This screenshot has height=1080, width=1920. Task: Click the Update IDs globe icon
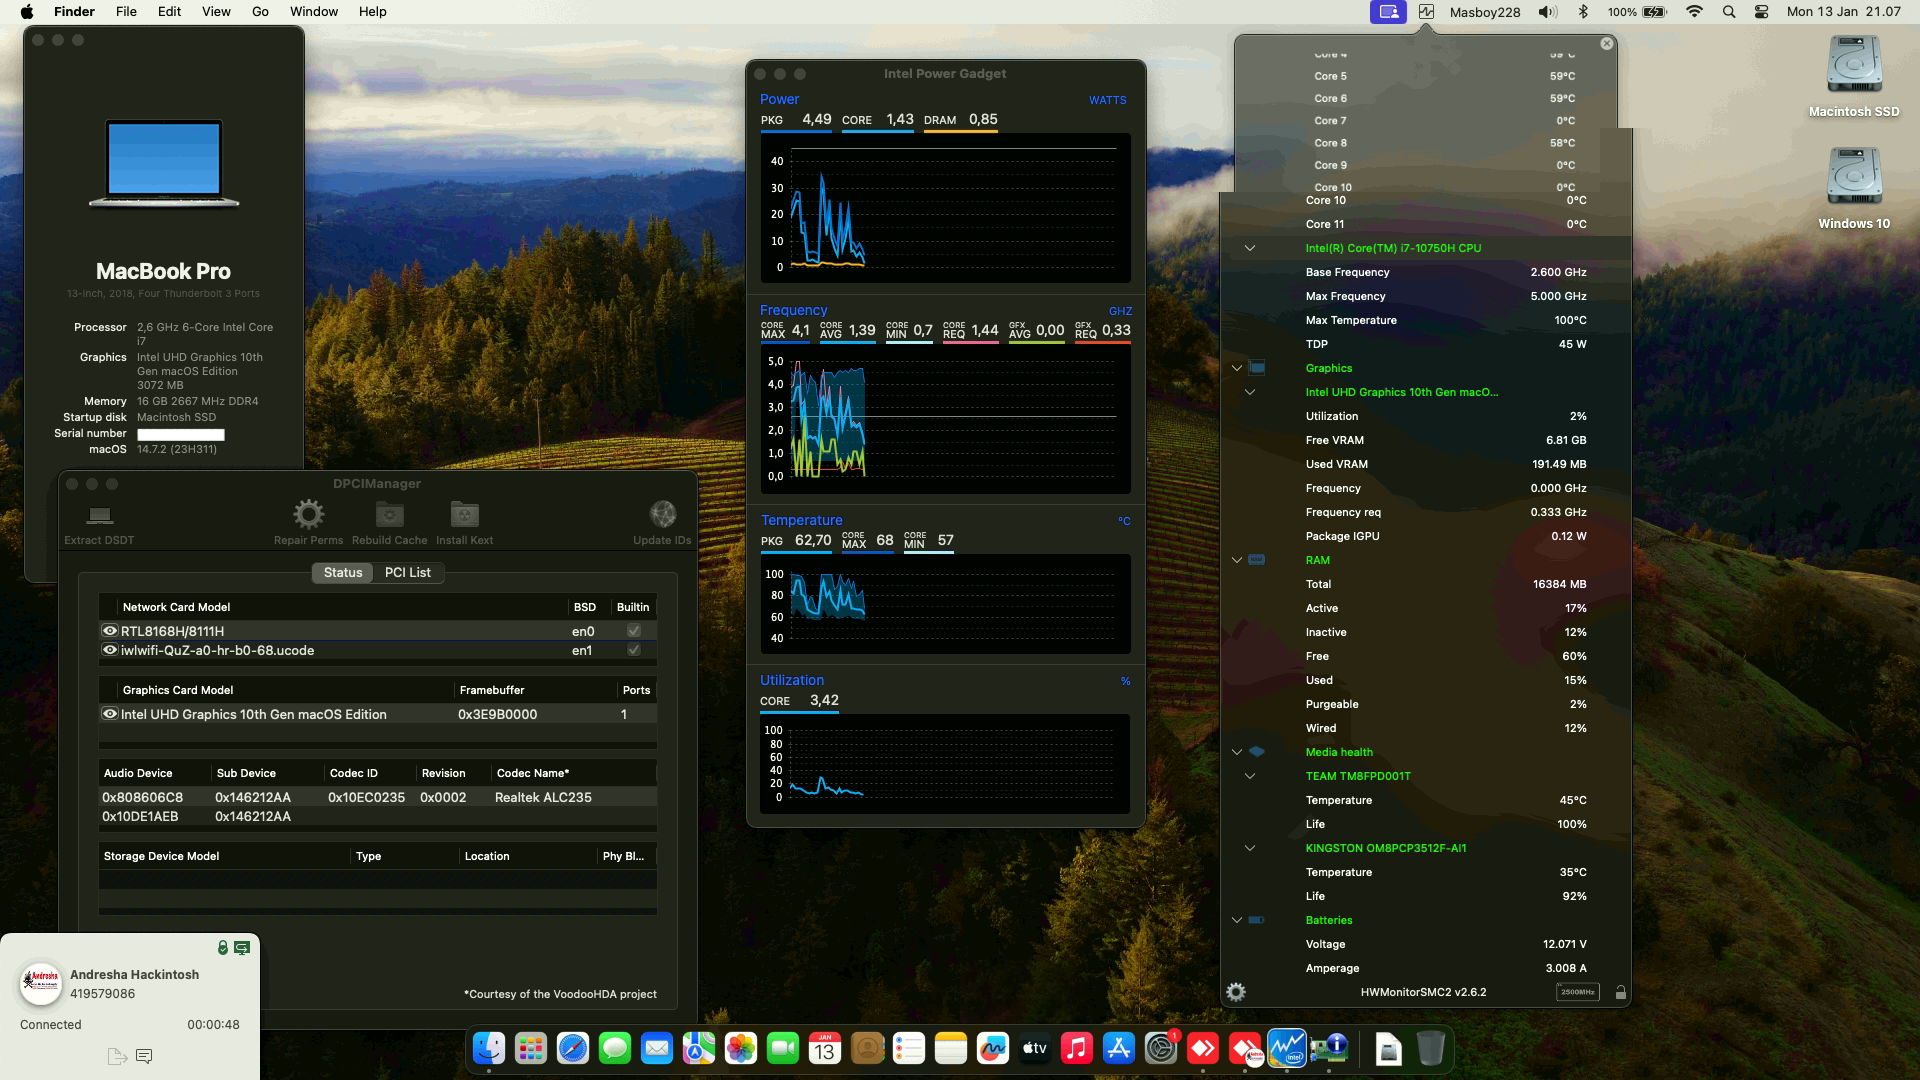point(663,515)
